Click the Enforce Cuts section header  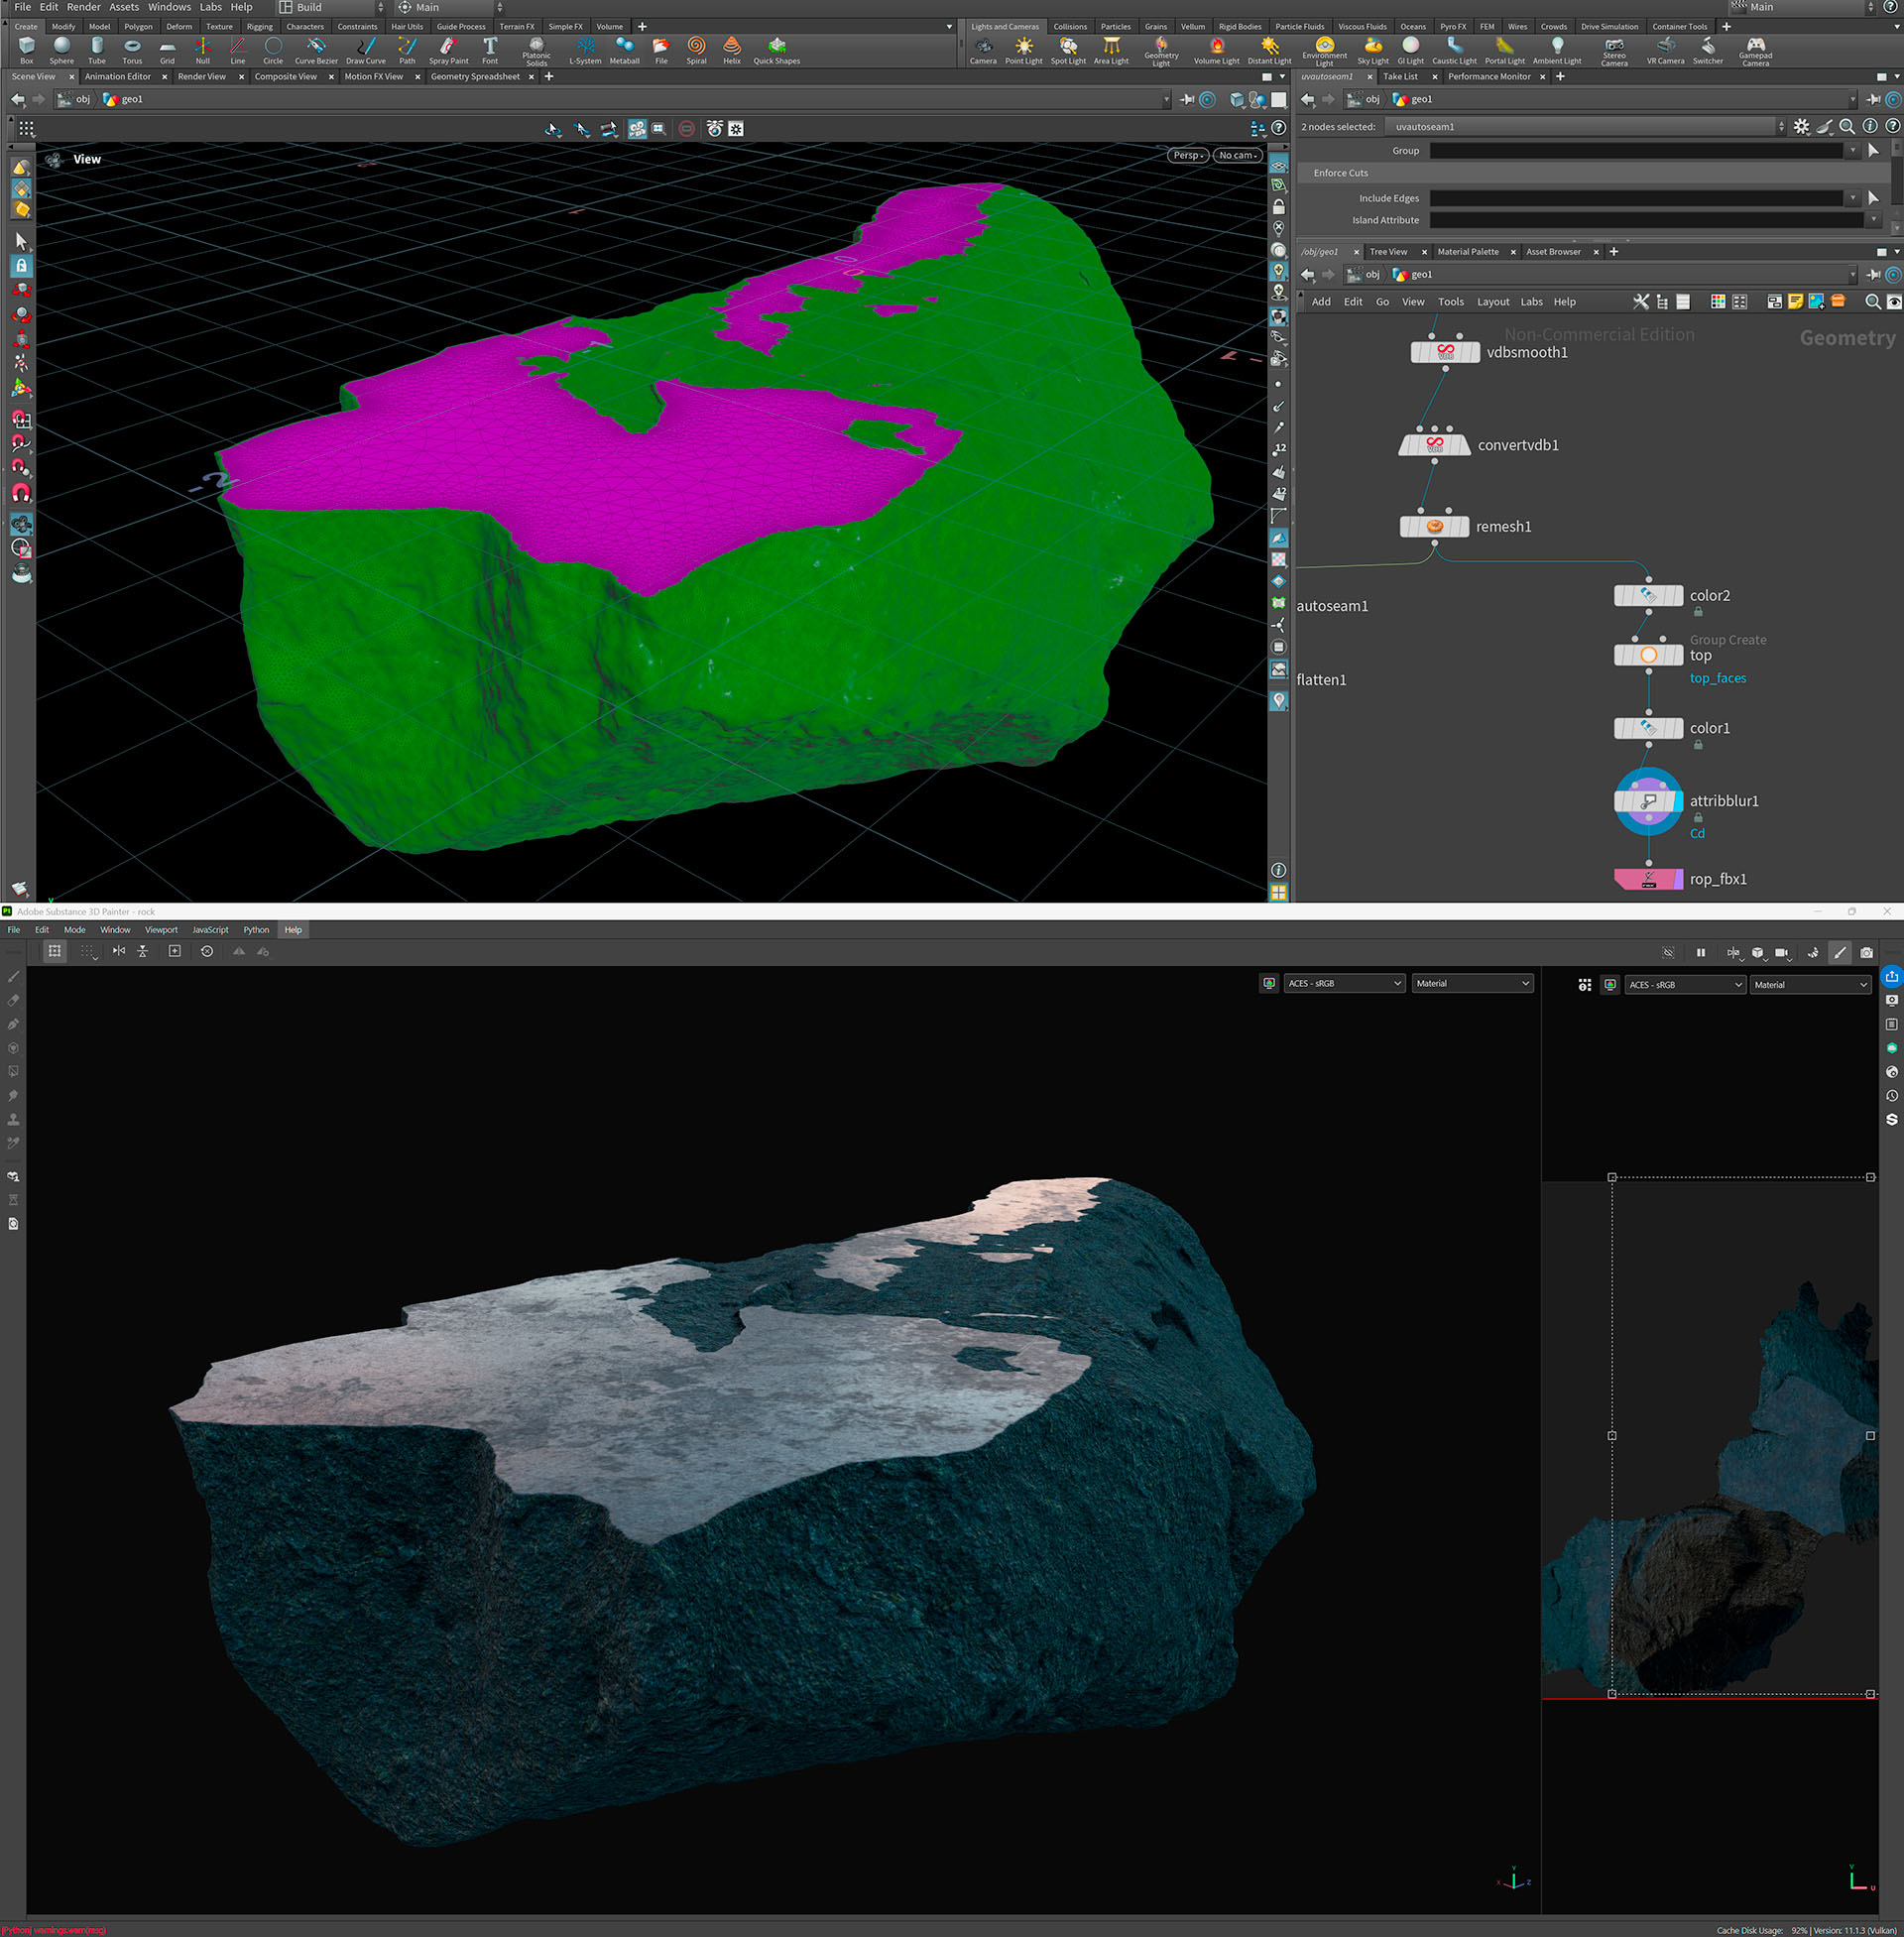point(1594,173)
